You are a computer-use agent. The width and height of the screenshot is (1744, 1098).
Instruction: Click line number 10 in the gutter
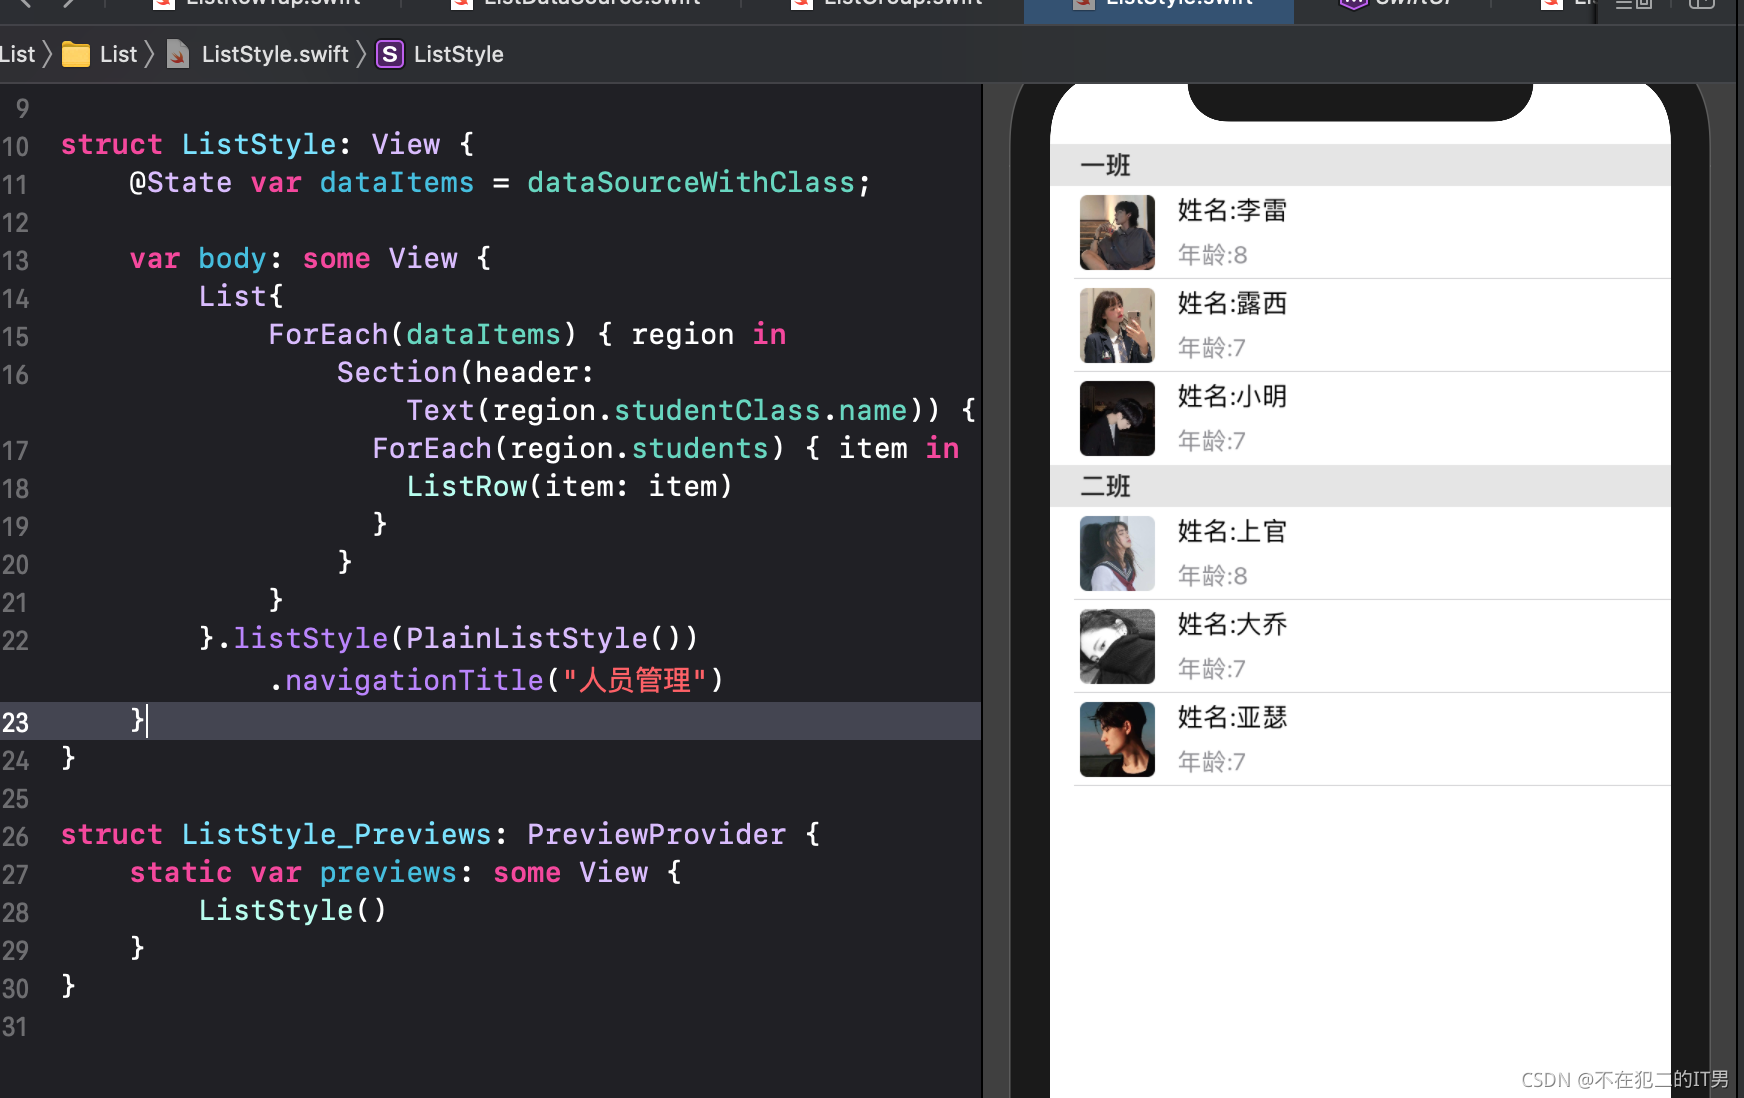pyautogui.click(x=15, y=146)
